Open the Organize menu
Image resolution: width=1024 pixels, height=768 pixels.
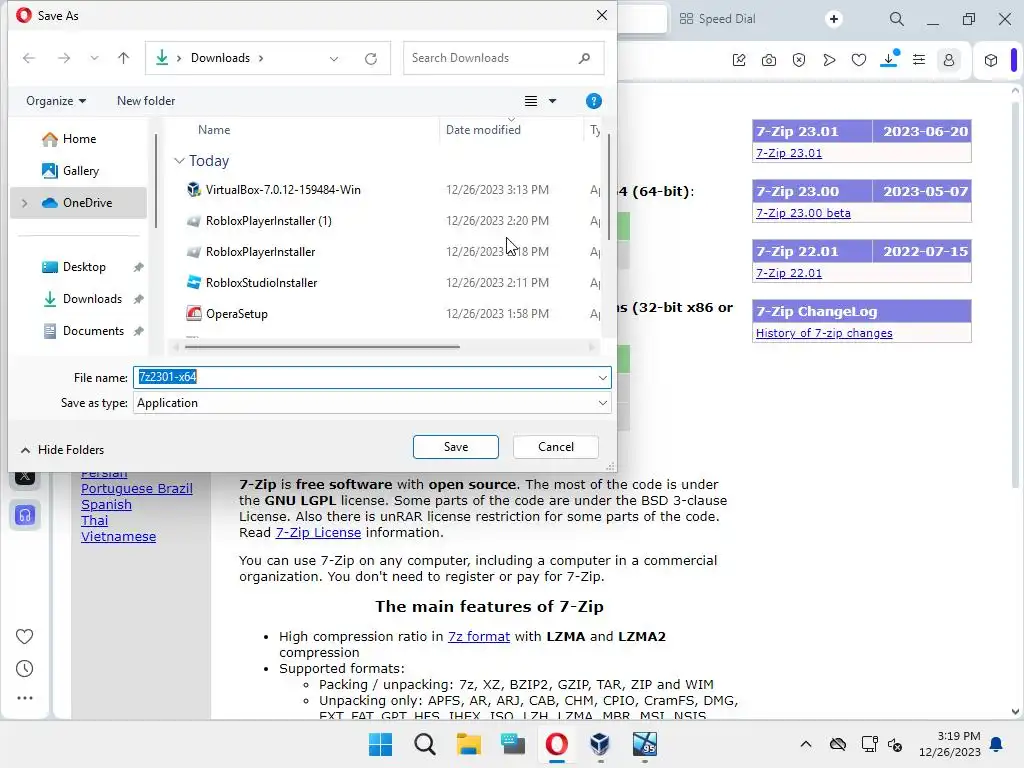[x=56, y=101]
